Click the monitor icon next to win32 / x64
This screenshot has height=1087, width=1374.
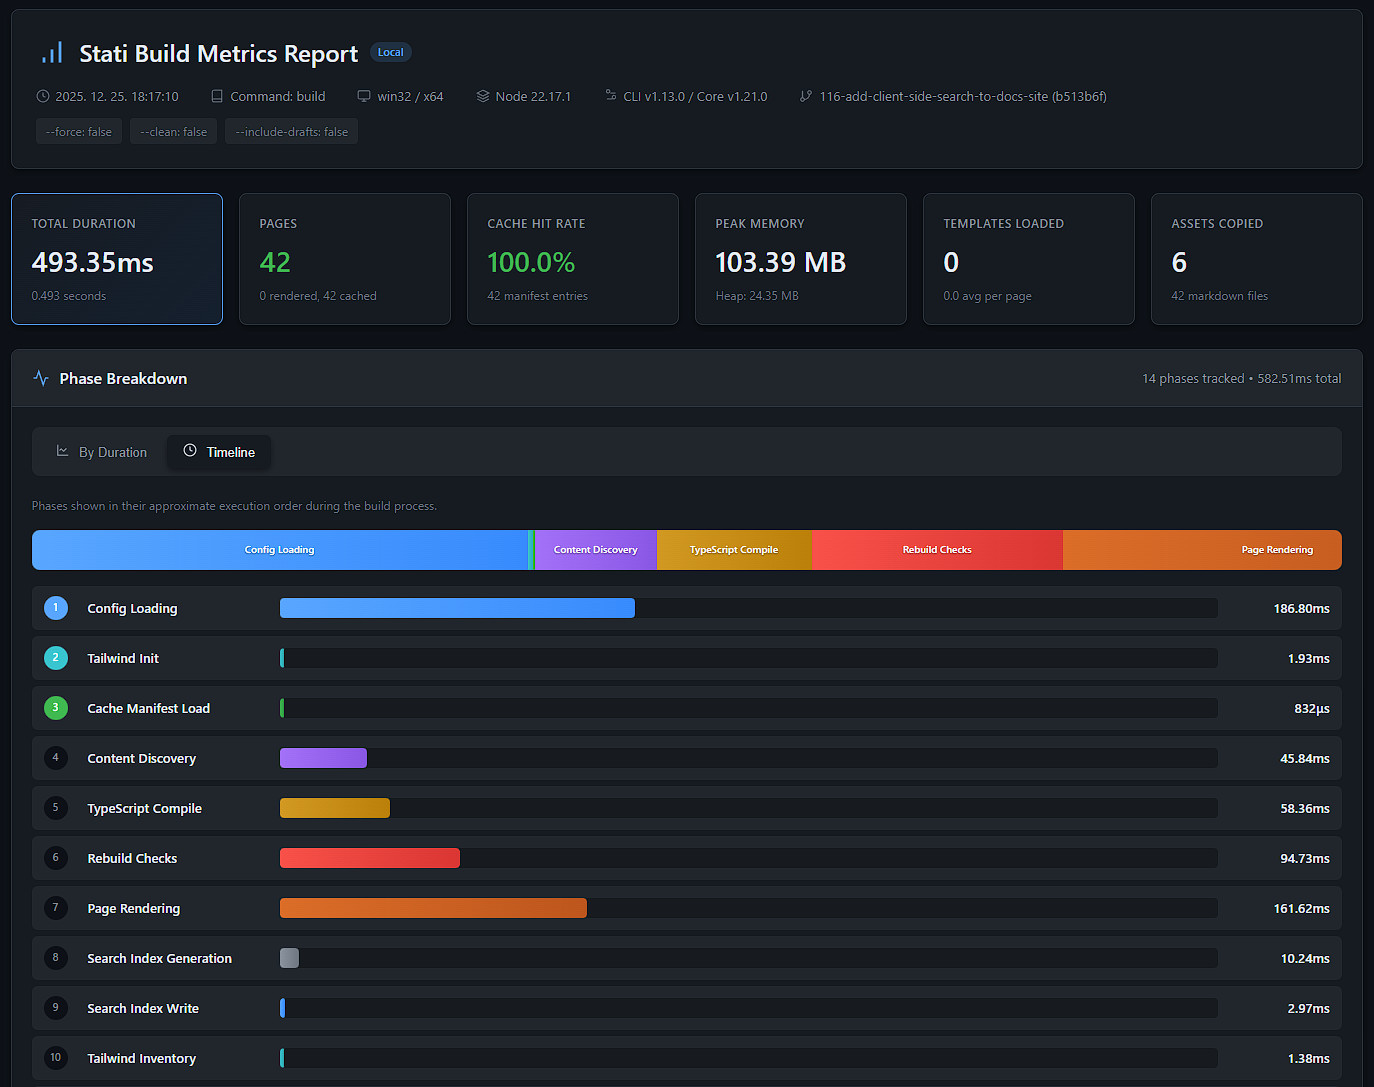(362, 96)
